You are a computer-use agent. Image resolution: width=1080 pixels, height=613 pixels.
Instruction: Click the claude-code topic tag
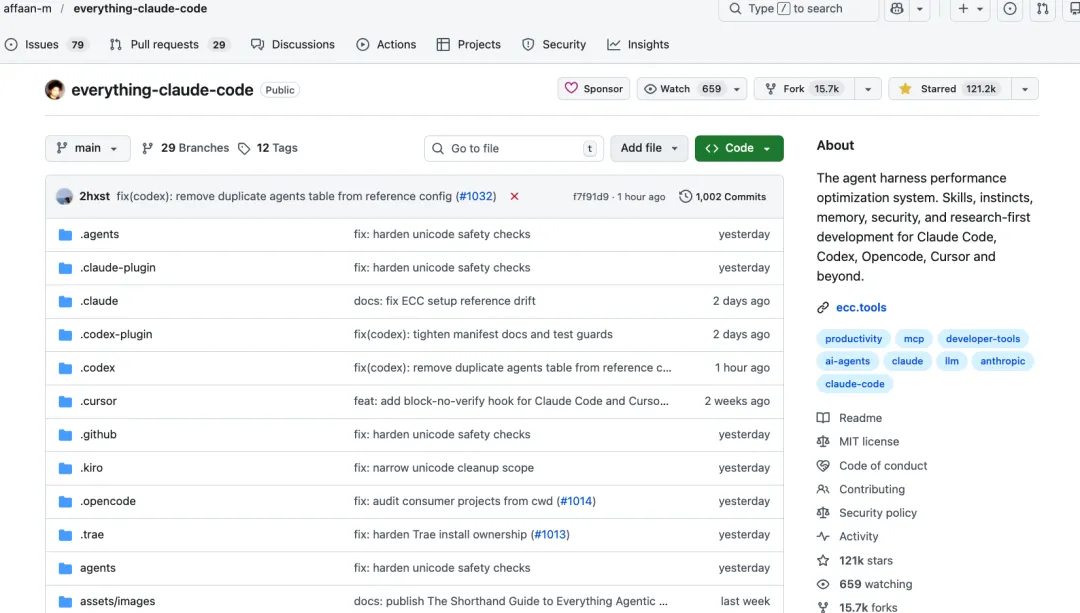point(855,384)
